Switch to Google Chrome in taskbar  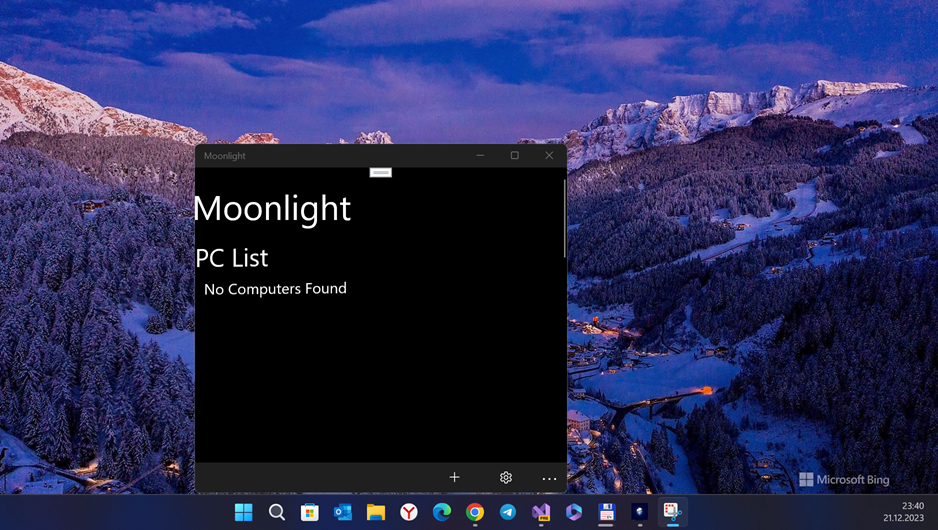(475, 512)
